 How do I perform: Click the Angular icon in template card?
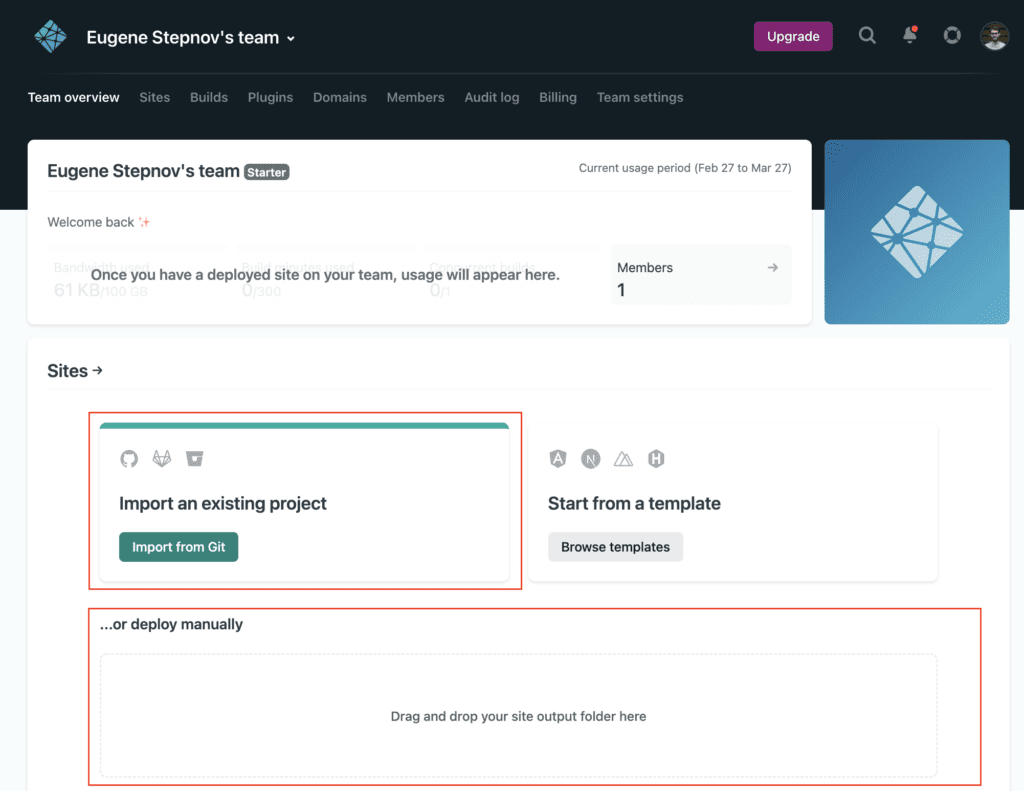point(558,459)
